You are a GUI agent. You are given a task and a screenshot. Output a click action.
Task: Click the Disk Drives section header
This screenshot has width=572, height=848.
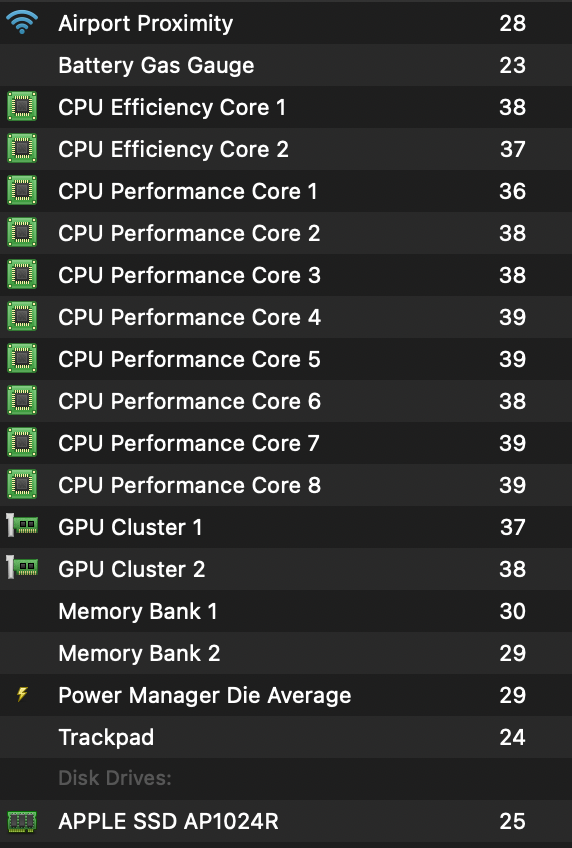point(115,778)
